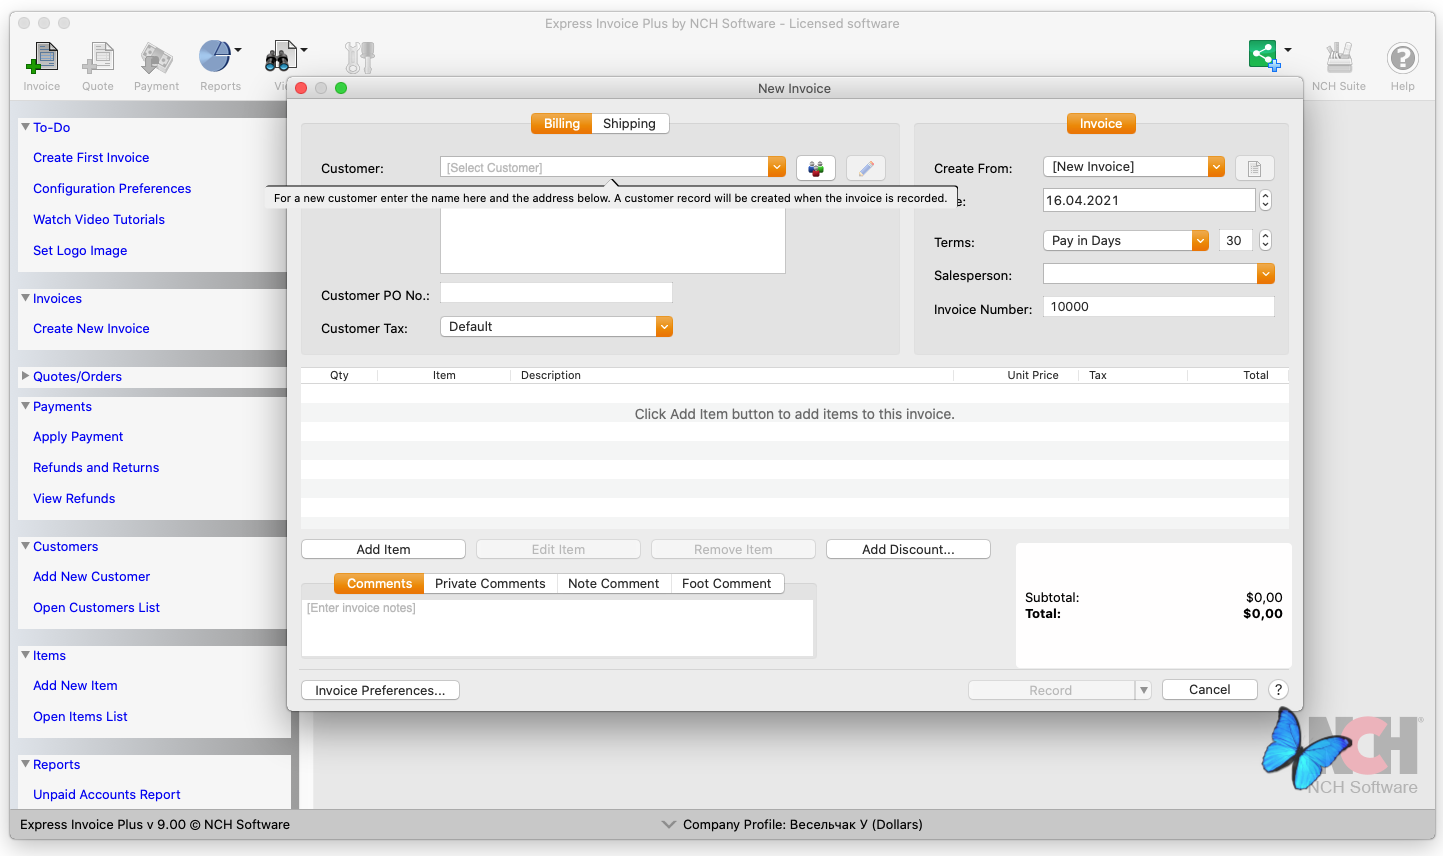This screenshot has width=1443, height=856.
Task: Click the Invoice toolbar icon
Action: coord(42,58)
